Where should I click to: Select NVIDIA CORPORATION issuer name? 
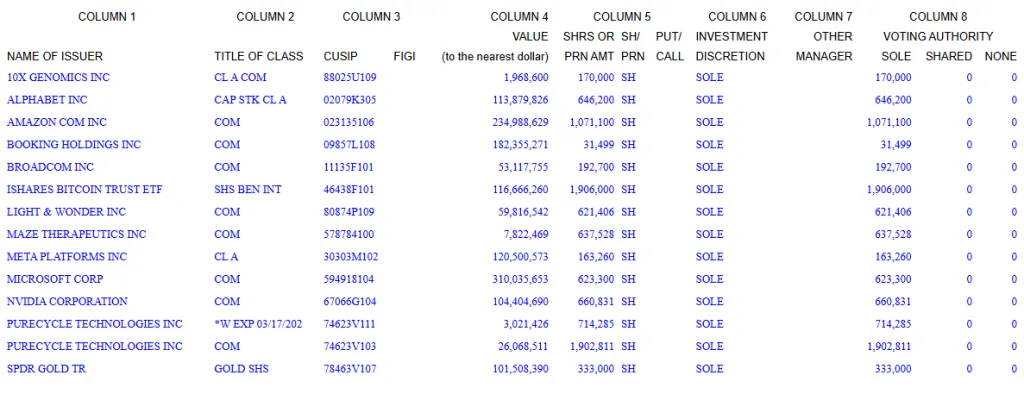point(67,301)
